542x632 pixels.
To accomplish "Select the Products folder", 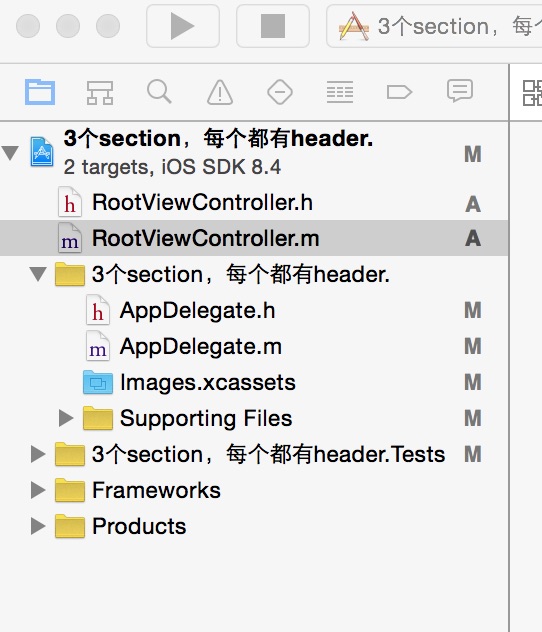I will tap(70, 526).
